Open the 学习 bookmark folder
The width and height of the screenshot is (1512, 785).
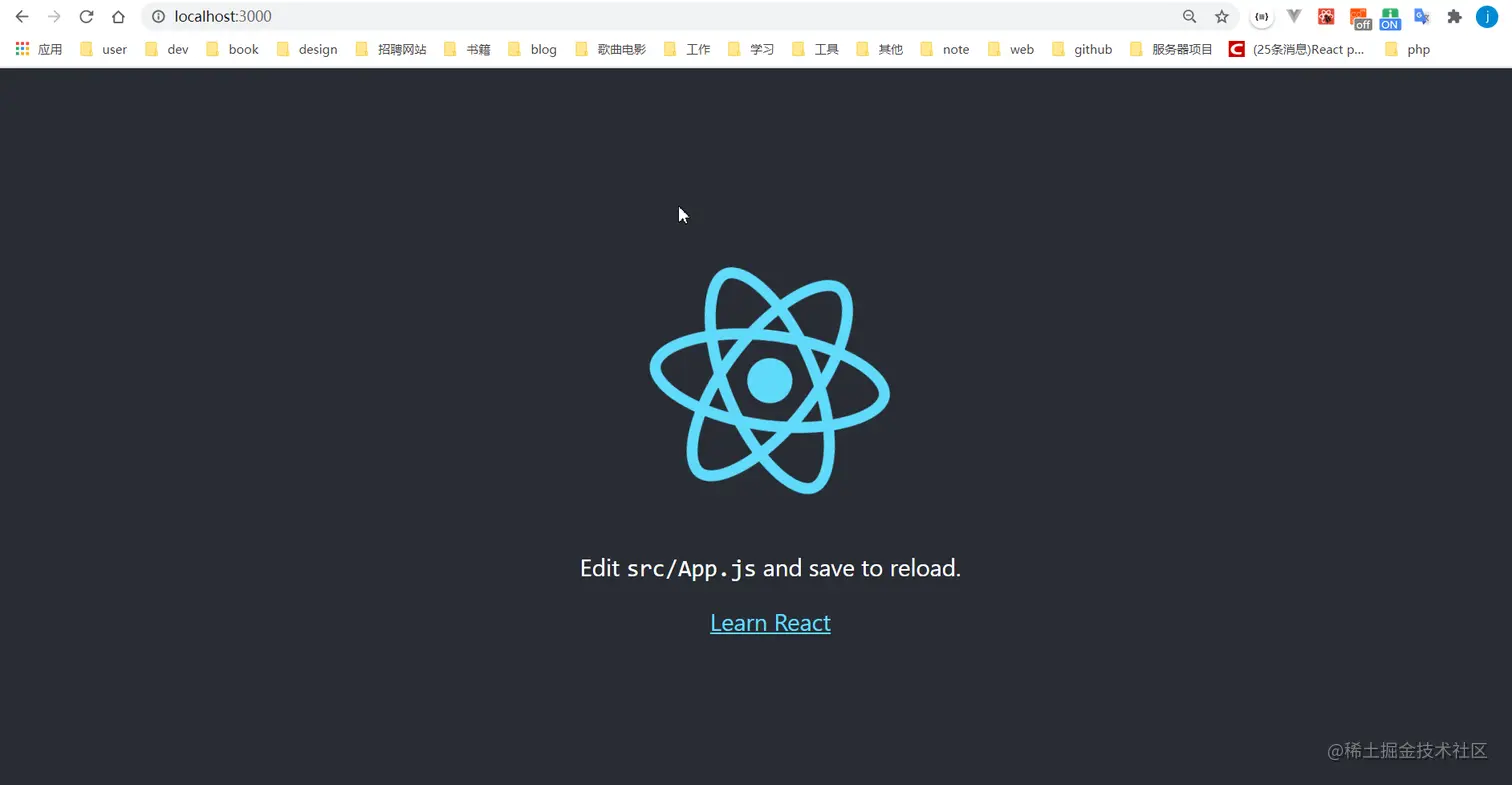(751, 49)
